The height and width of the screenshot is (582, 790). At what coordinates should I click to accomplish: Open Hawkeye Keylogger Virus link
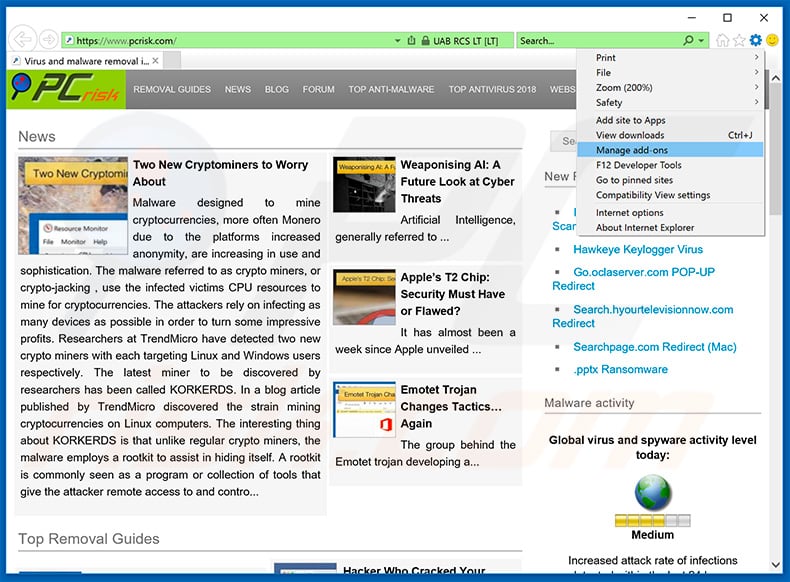[638, 249]
